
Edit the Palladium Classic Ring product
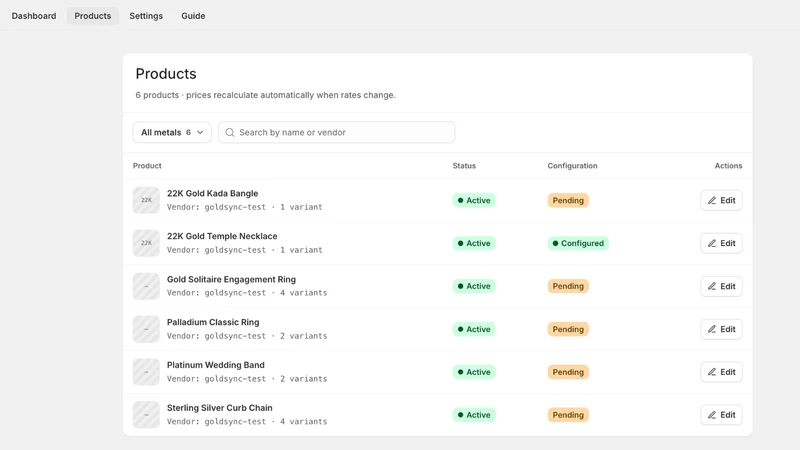pos(721,329)
